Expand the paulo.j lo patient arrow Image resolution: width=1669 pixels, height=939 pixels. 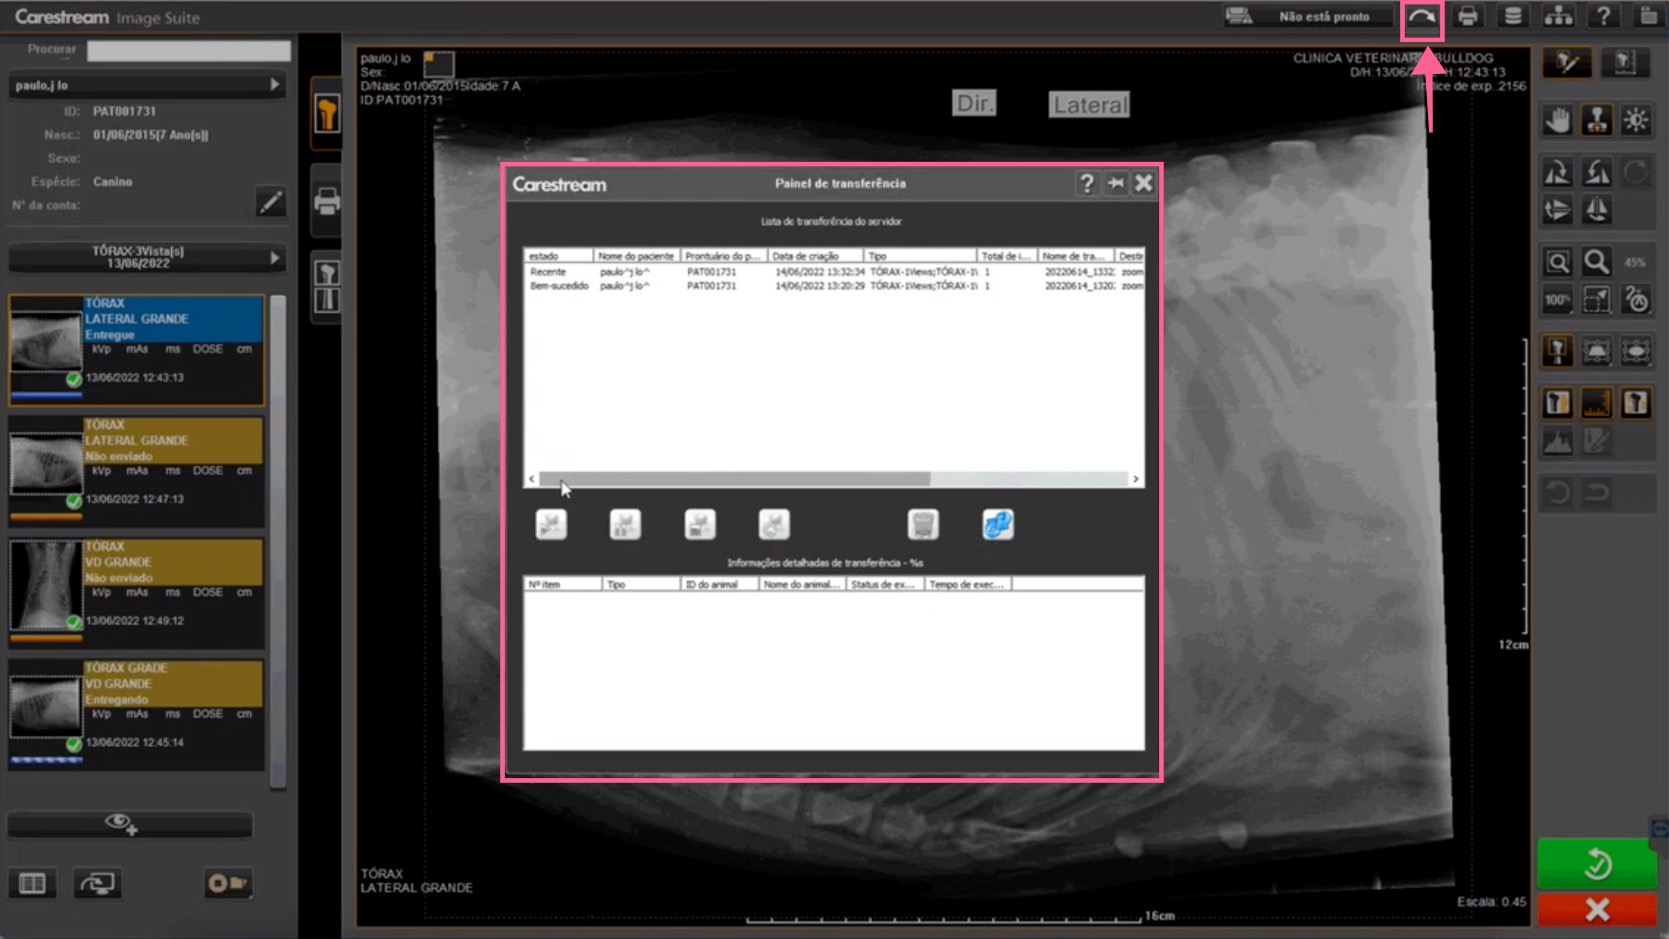(x=275, y=85)
